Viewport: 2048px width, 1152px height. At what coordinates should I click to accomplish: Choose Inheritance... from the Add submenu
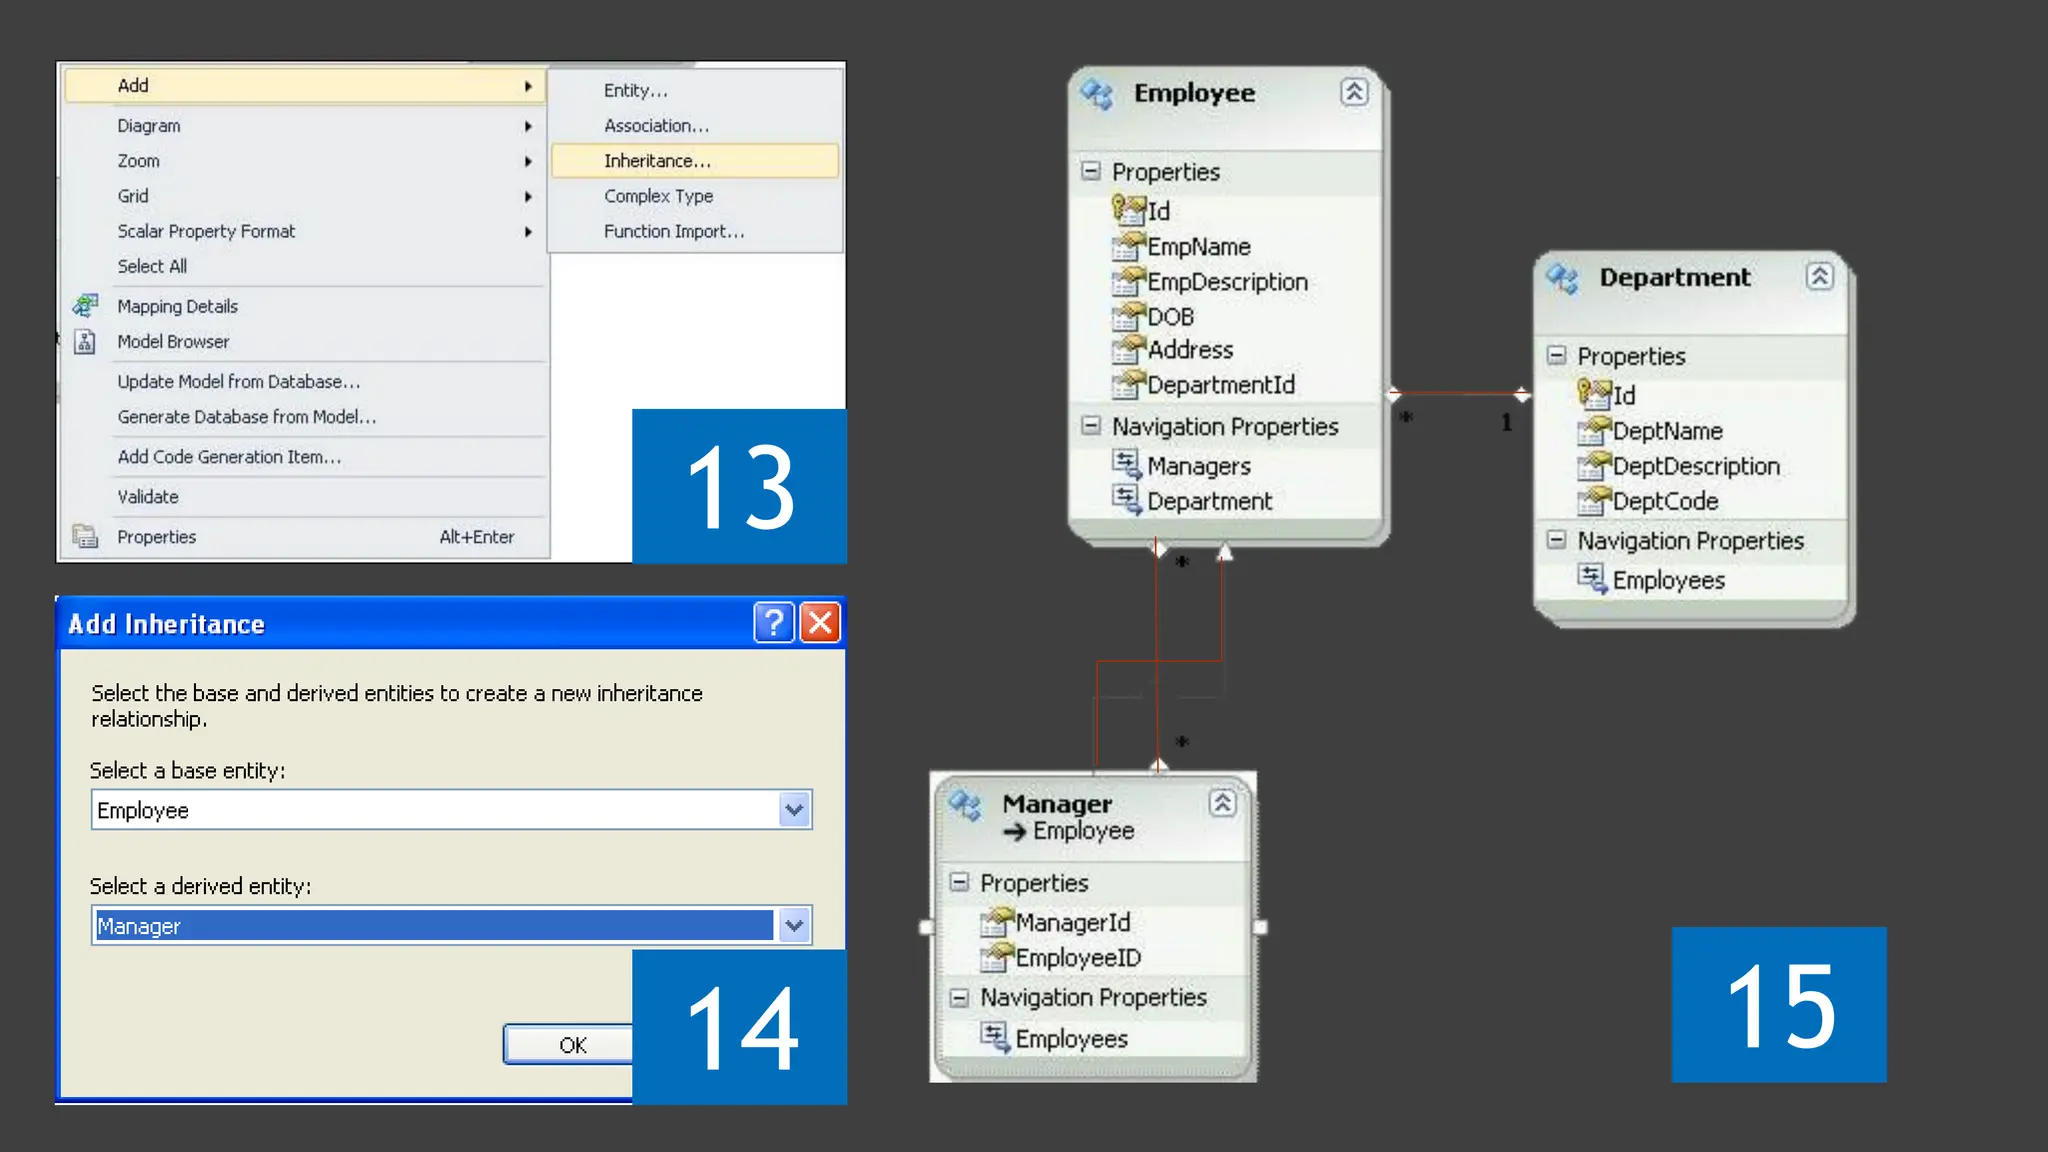[657, 161]
